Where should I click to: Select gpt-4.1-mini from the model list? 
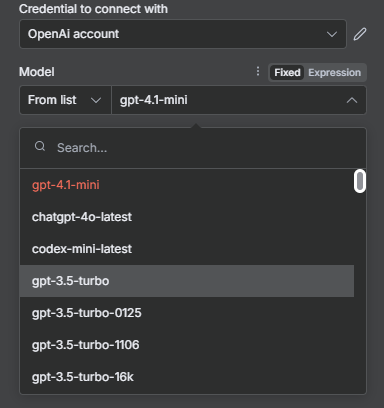point(187,185)
